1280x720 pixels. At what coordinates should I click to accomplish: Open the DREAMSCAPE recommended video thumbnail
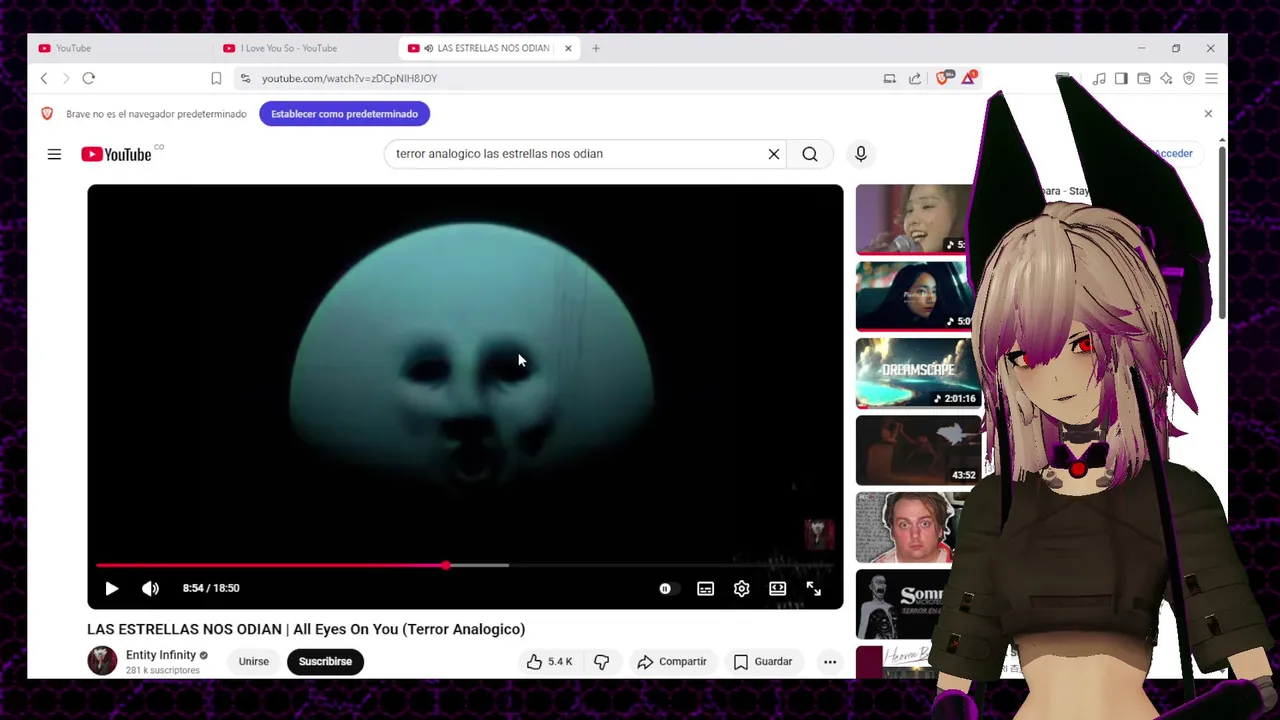[x=917, y=374]
